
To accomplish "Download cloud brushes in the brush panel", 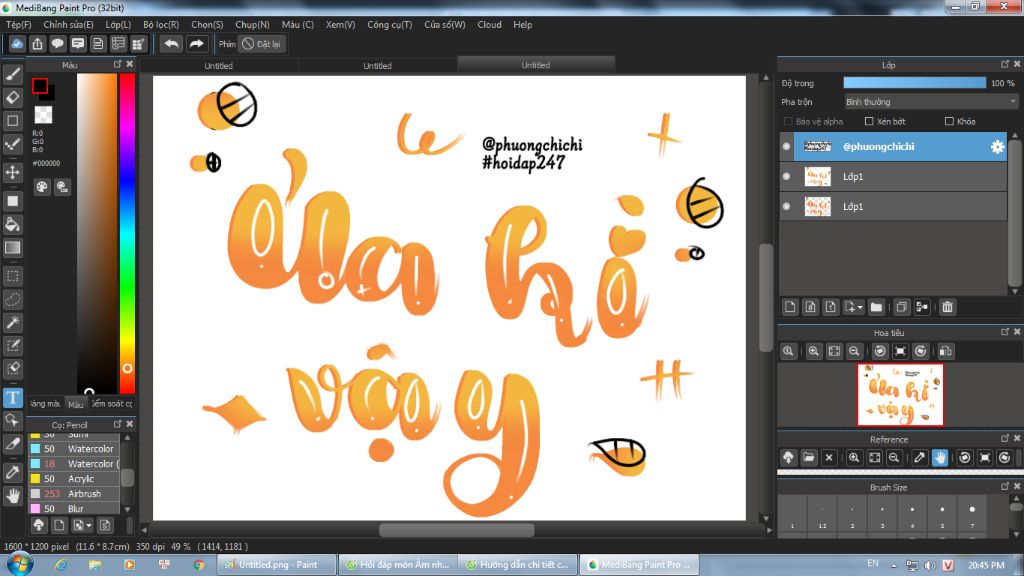I will [x=39, y=525].
